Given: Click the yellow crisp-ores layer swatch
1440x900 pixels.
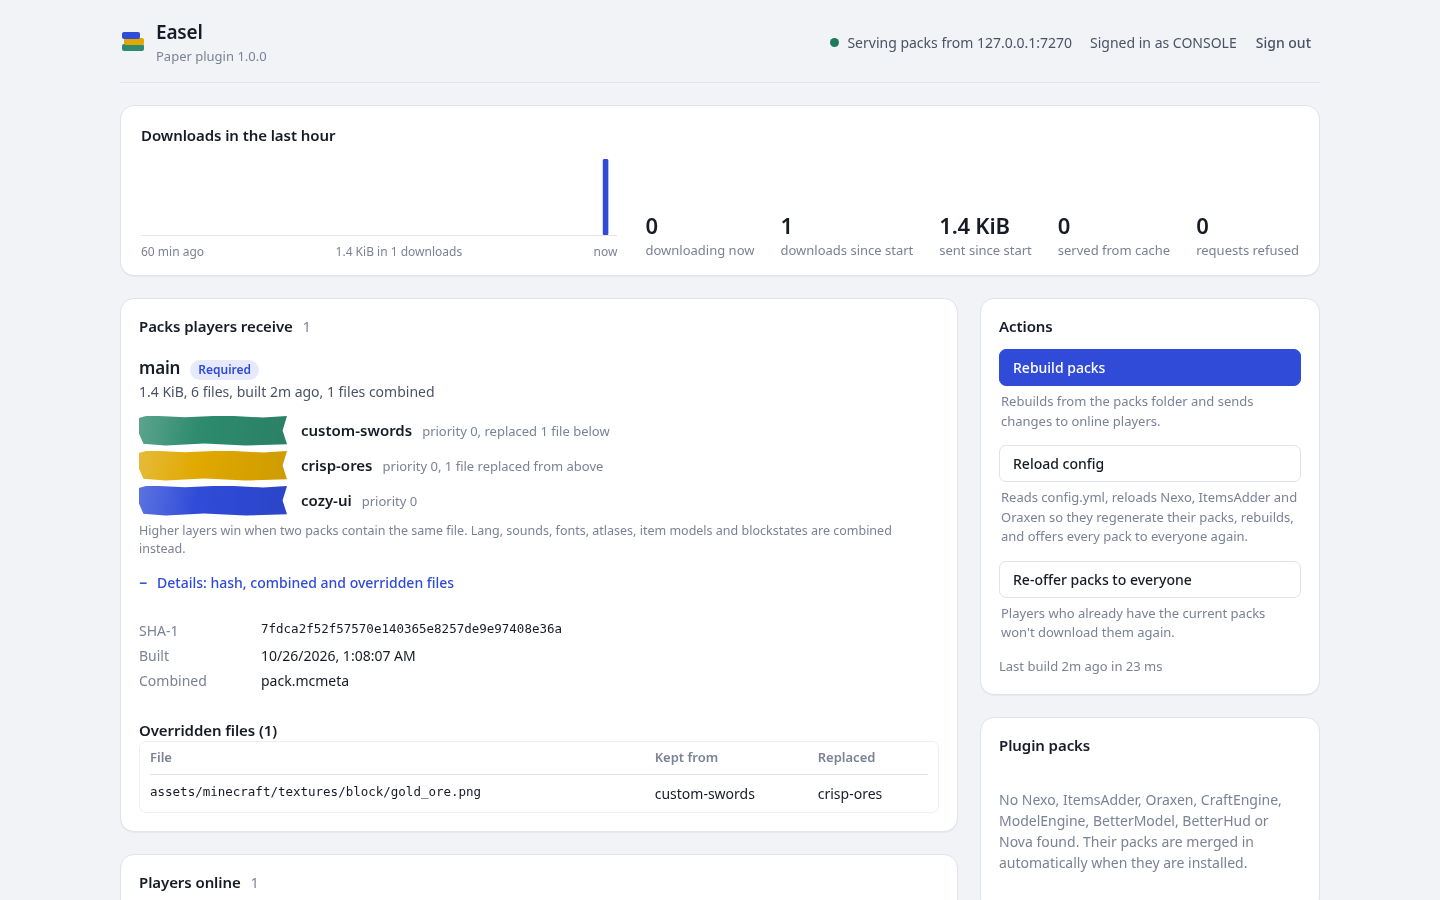Looking at the screenshot, I should tap(213, 466).
